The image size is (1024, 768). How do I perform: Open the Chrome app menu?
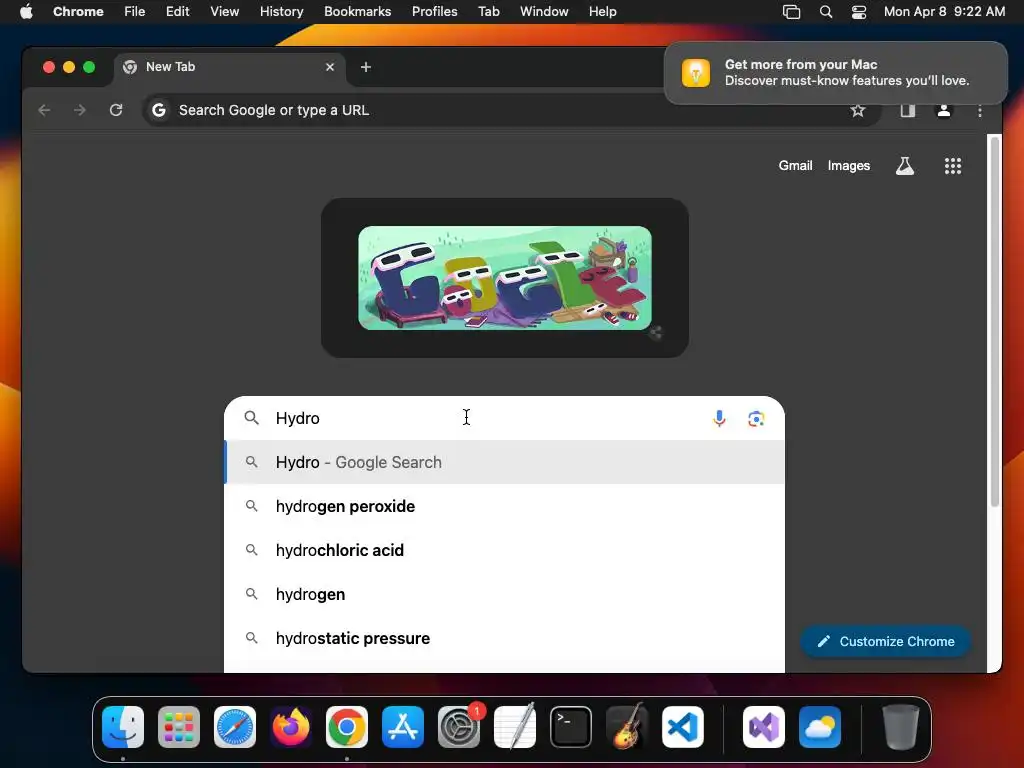point(78,12)
